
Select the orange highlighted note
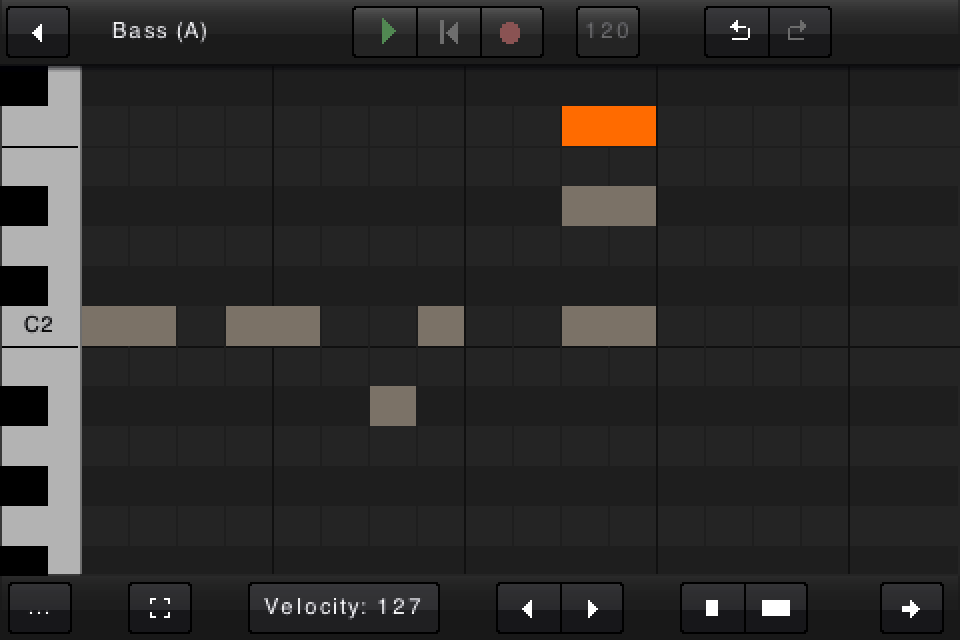608,126
